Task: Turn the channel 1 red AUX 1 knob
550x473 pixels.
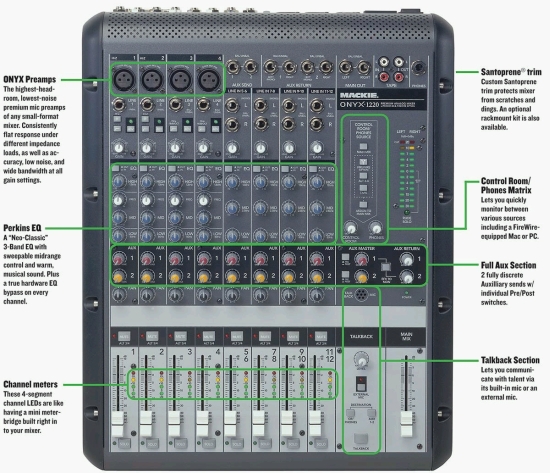Action: pyautogui.click(x=119, y=259)
